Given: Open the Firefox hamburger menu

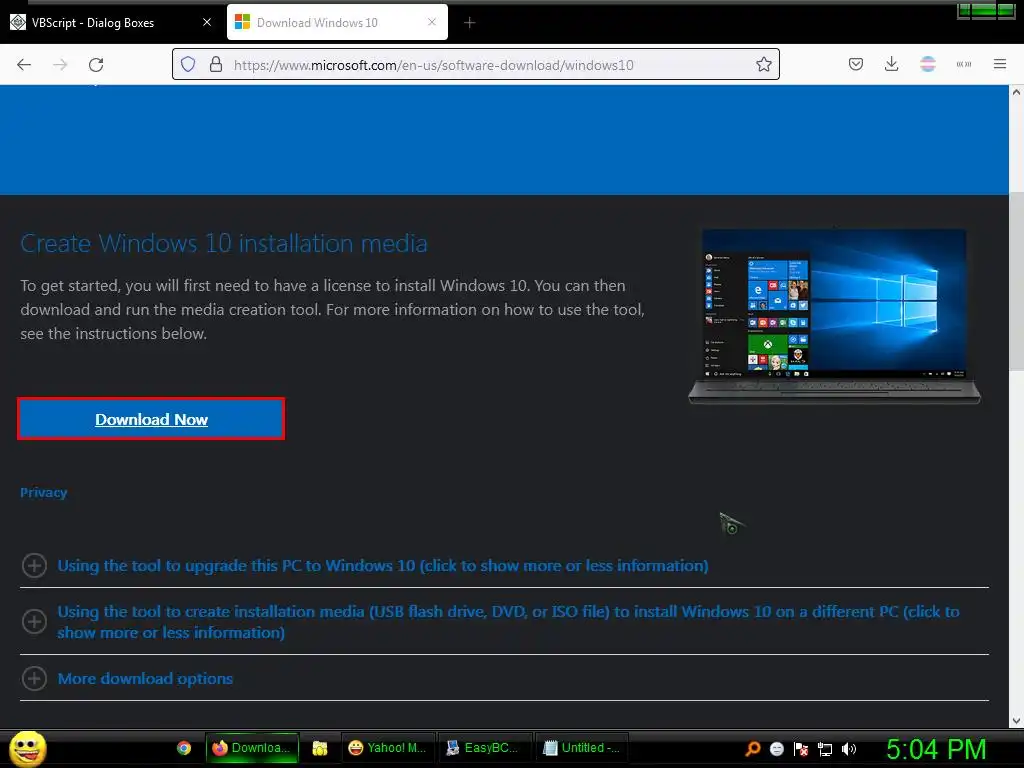Looking at the screenshot, I should click(1000, 65).
